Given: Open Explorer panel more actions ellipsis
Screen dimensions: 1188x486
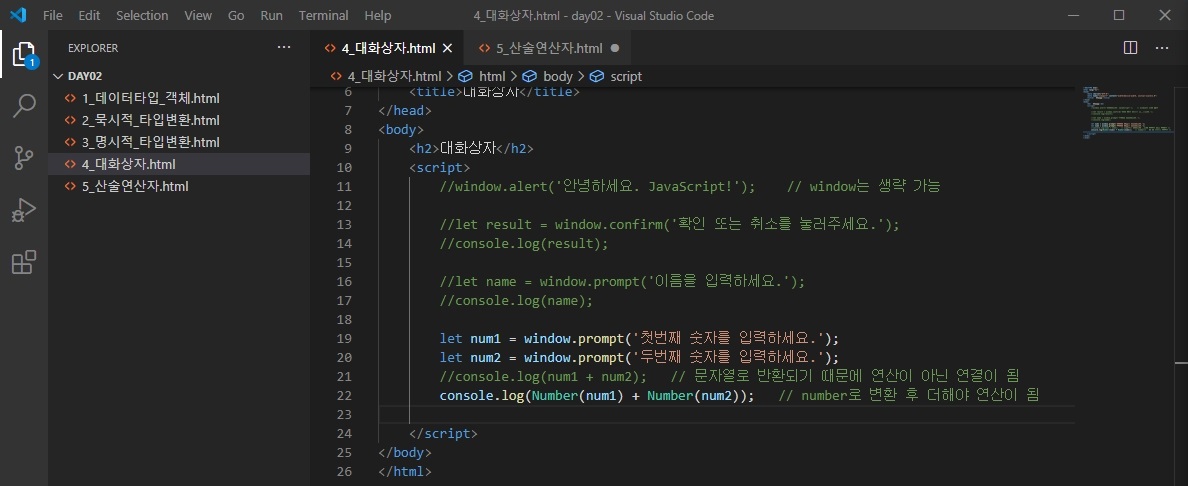Looking at the screenshot, I should tap(284, 48).
